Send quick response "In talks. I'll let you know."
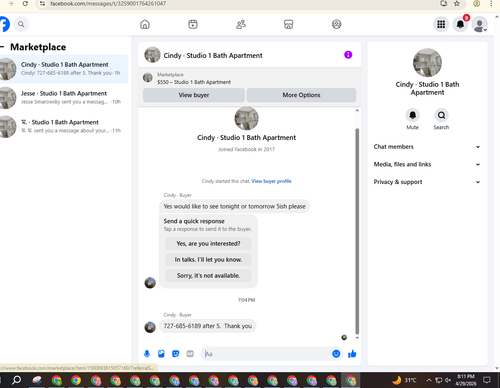Viewport: 500px width, 388px height. point(208,260)
